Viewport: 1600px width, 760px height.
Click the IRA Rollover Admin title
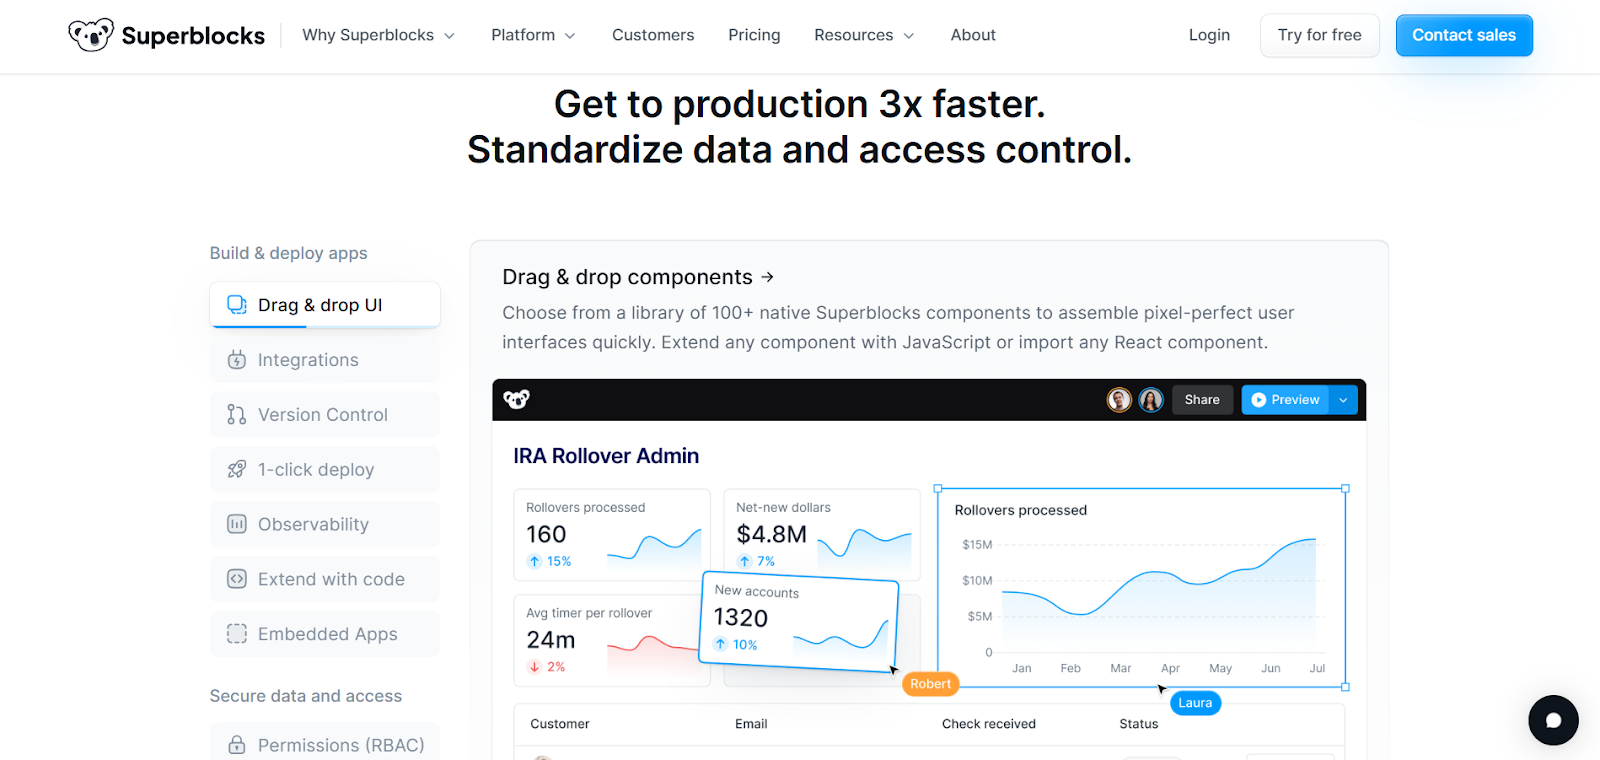(x=606, y=456)
